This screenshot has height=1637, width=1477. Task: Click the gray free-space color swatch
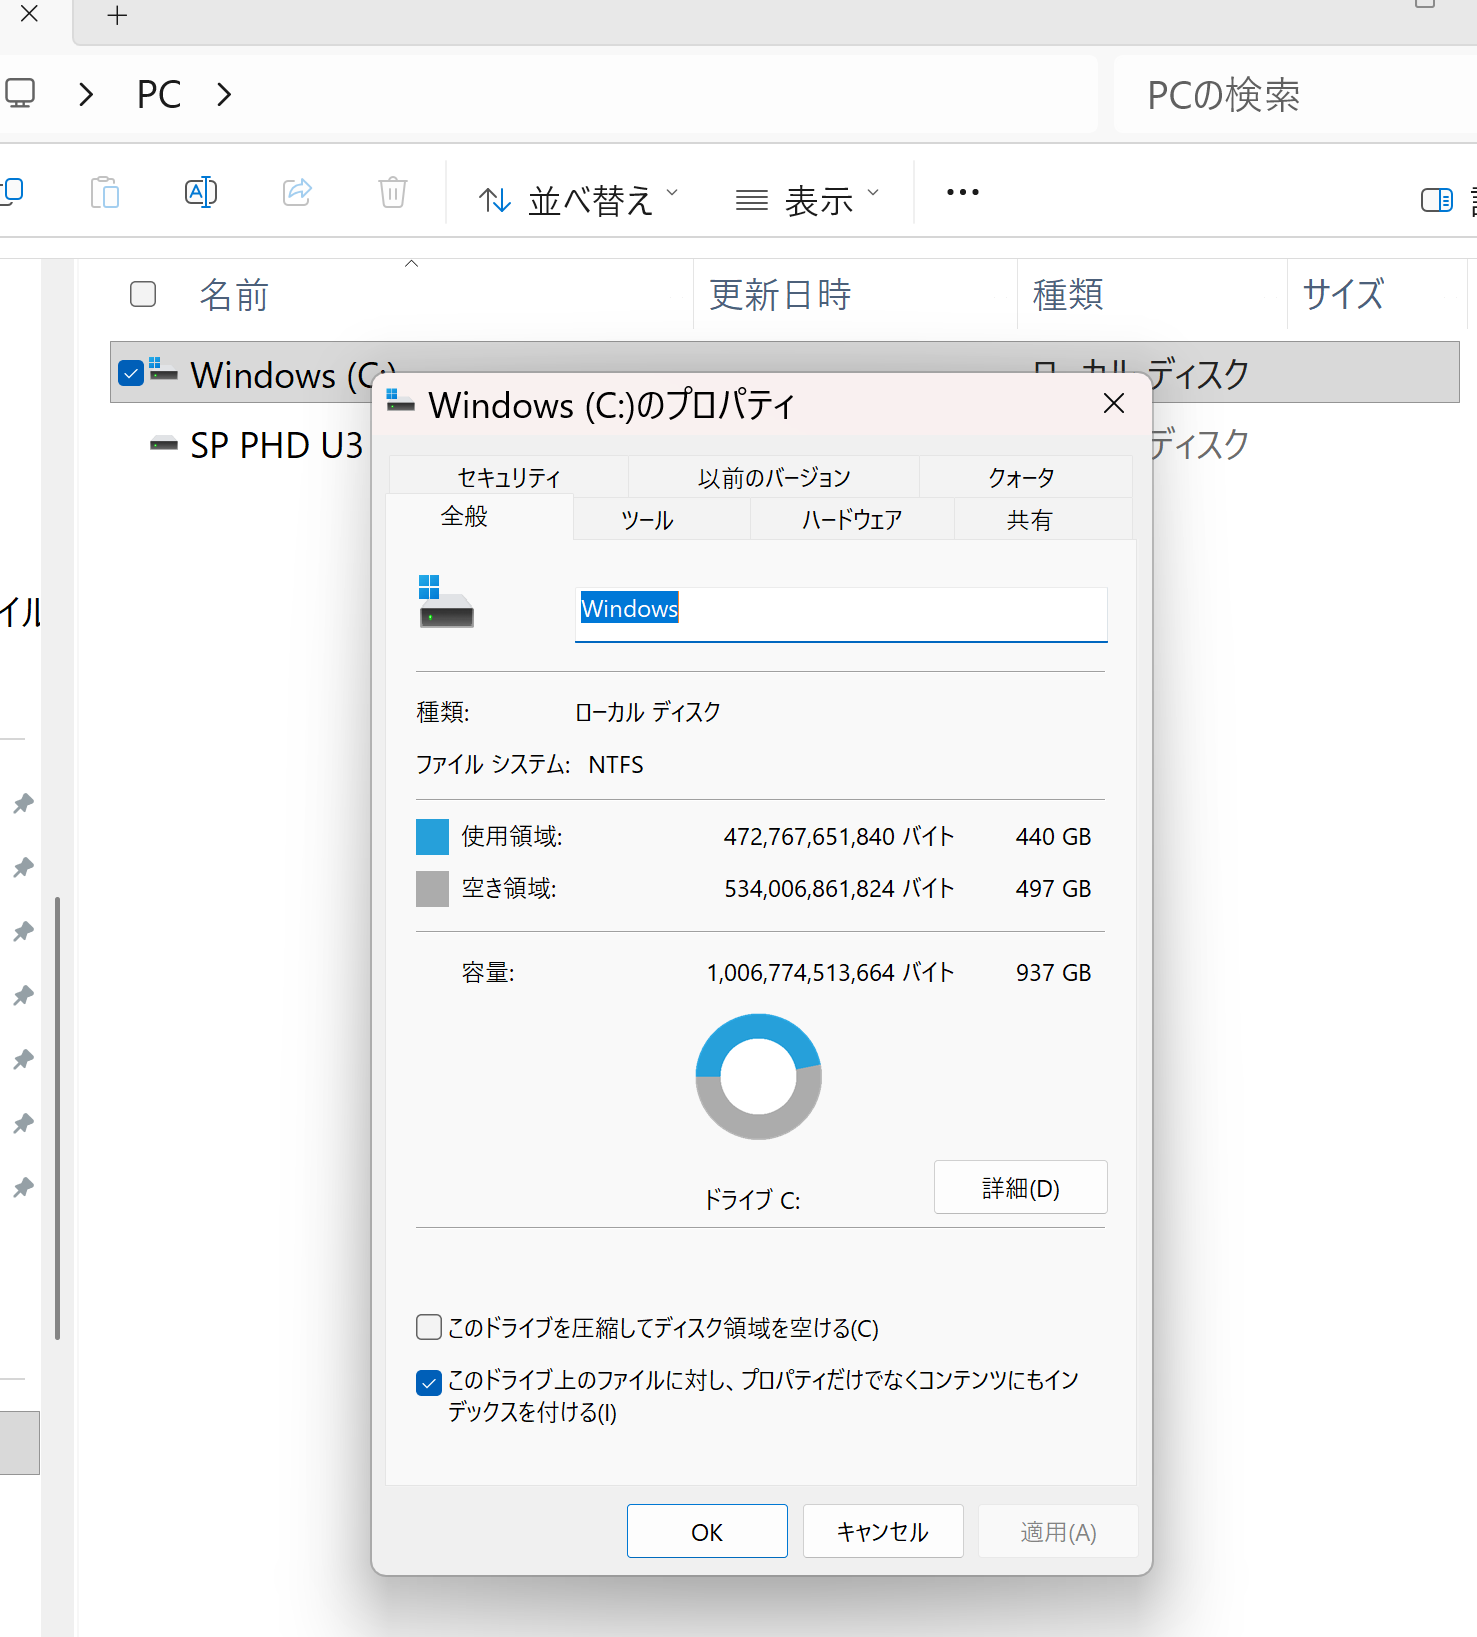click(x=432, y=888)
